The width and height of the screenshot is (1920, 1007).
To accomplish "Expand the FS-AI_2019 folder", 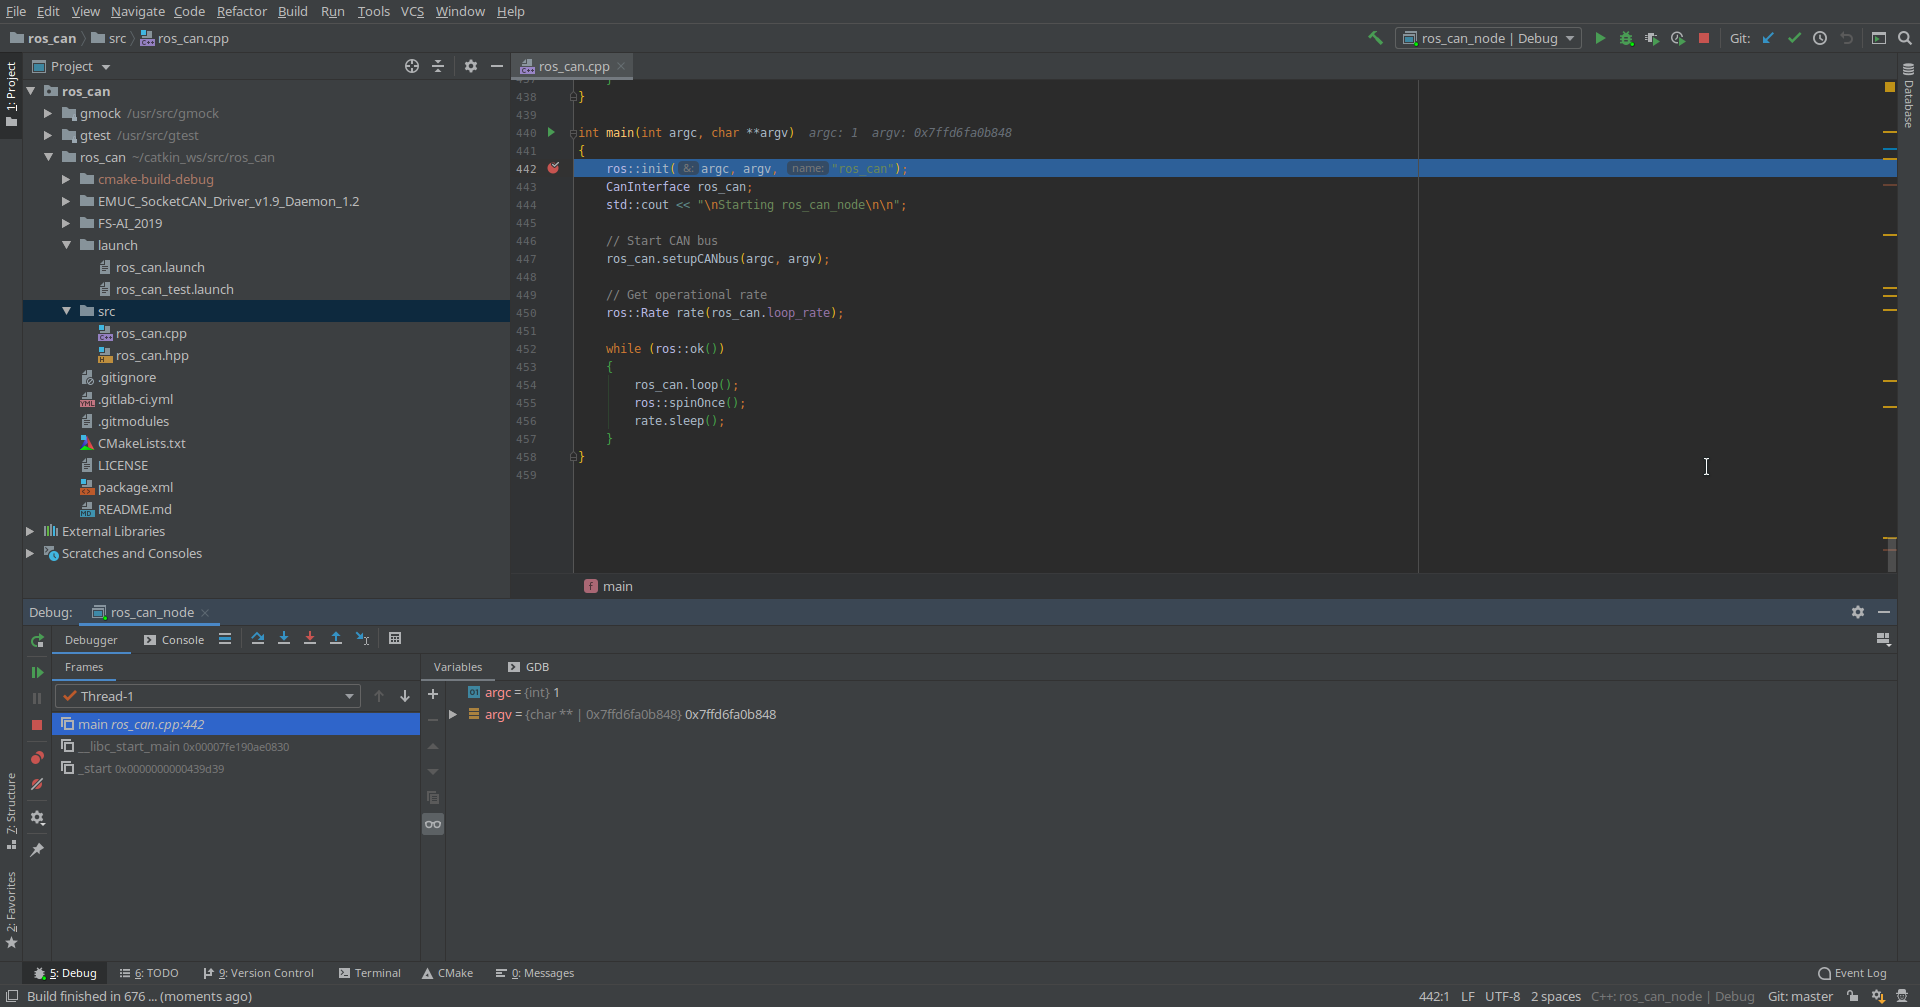I will click(66, 223).
